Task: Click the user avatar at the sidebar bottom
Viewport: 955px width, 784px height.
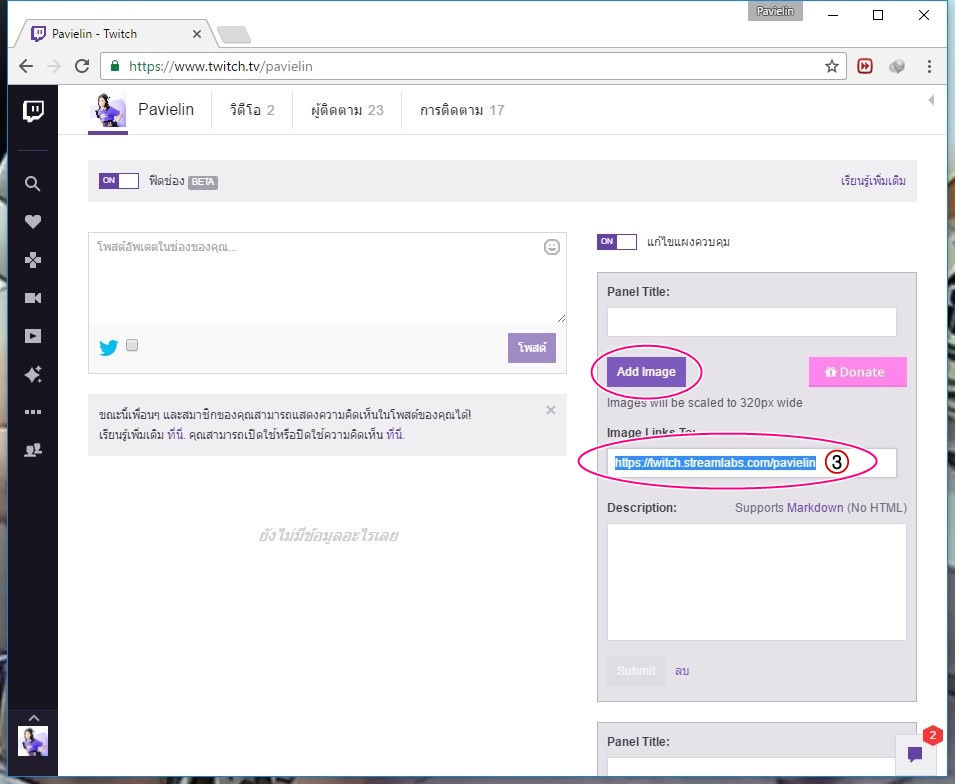Action: (x=33, y=741)
